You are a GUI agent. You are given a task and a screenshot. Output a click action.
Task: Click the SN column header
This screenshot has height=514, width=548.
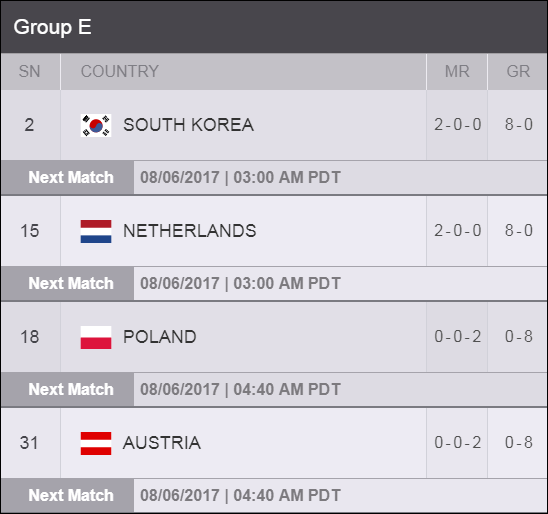tap(30, 71)
